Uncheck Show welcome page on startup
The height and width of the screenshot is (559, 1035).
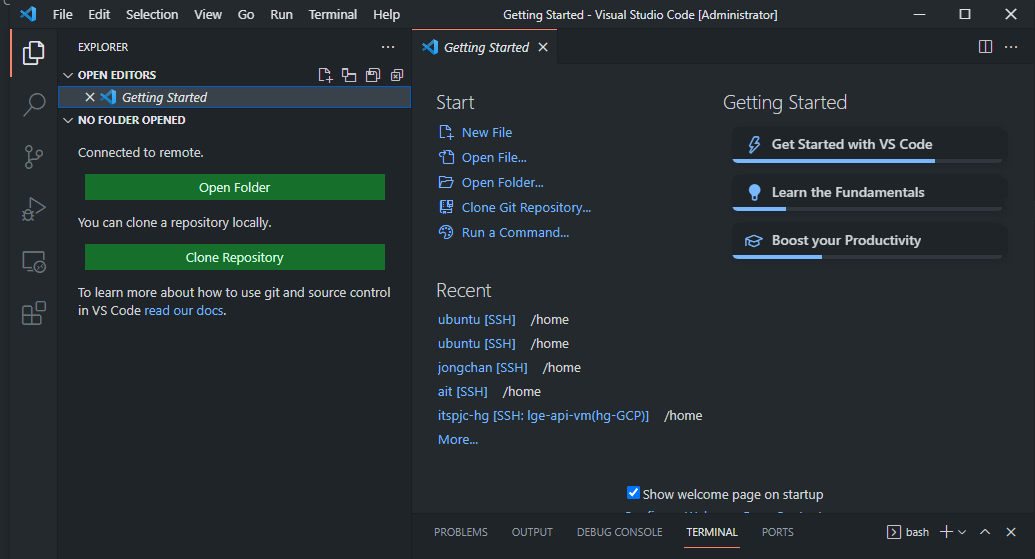click(x=633, y=493)
